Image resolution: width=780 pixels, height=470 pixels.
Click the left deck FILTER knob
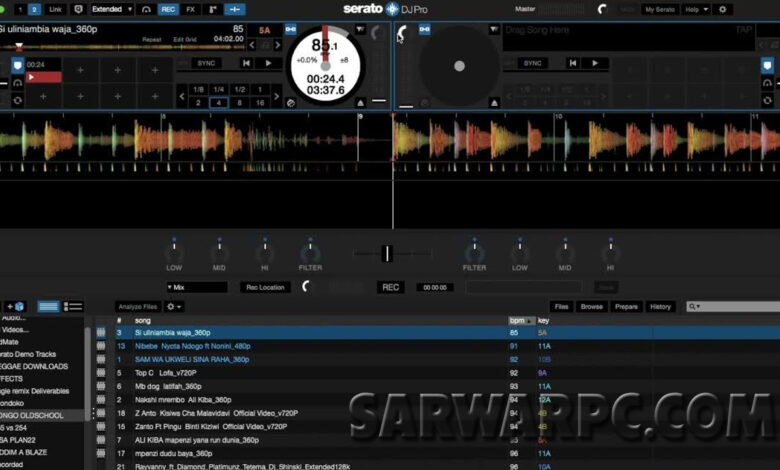click(310, 253)
